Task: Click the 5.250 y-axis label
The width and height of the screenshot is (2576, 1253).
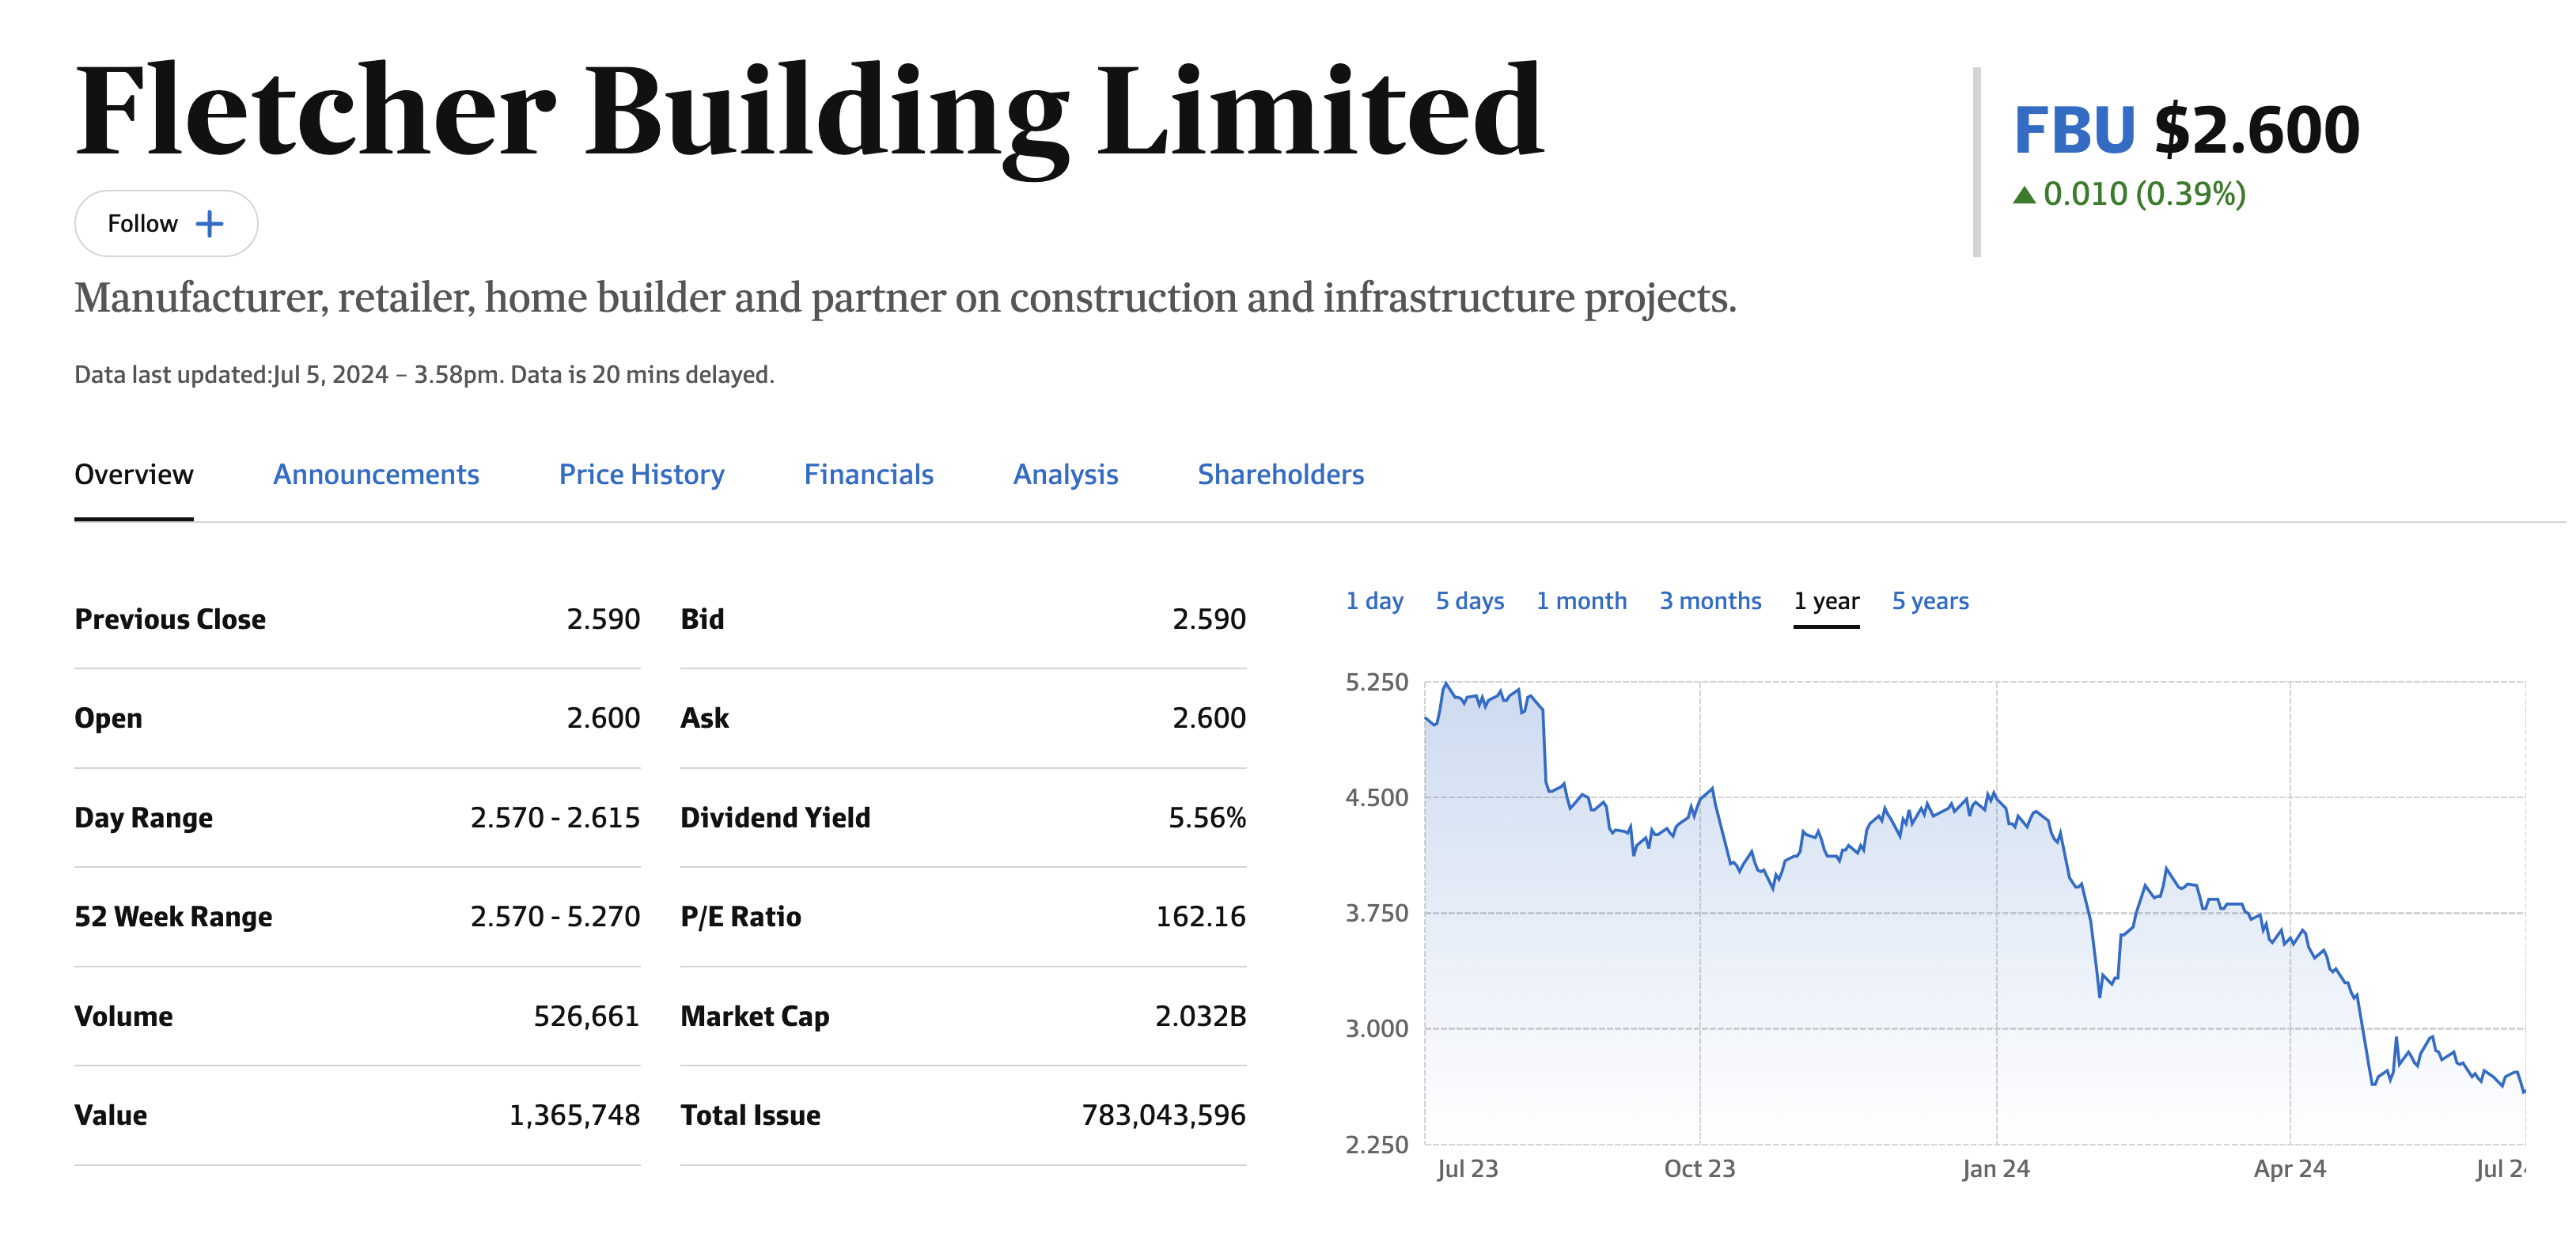Action: coord(1377,682)
